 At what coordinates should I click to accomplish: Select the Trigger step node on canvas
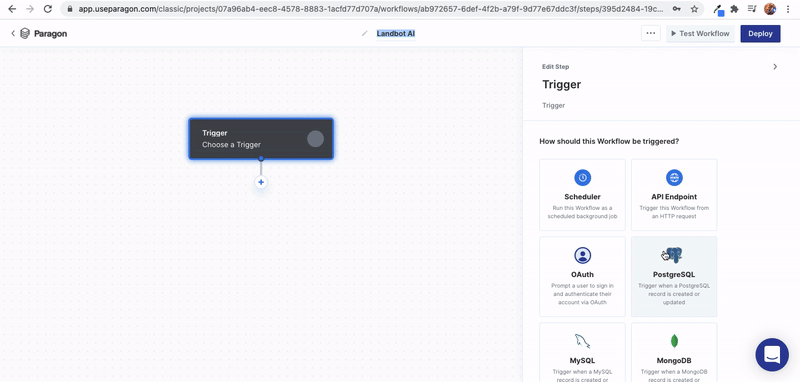[261, 139]
